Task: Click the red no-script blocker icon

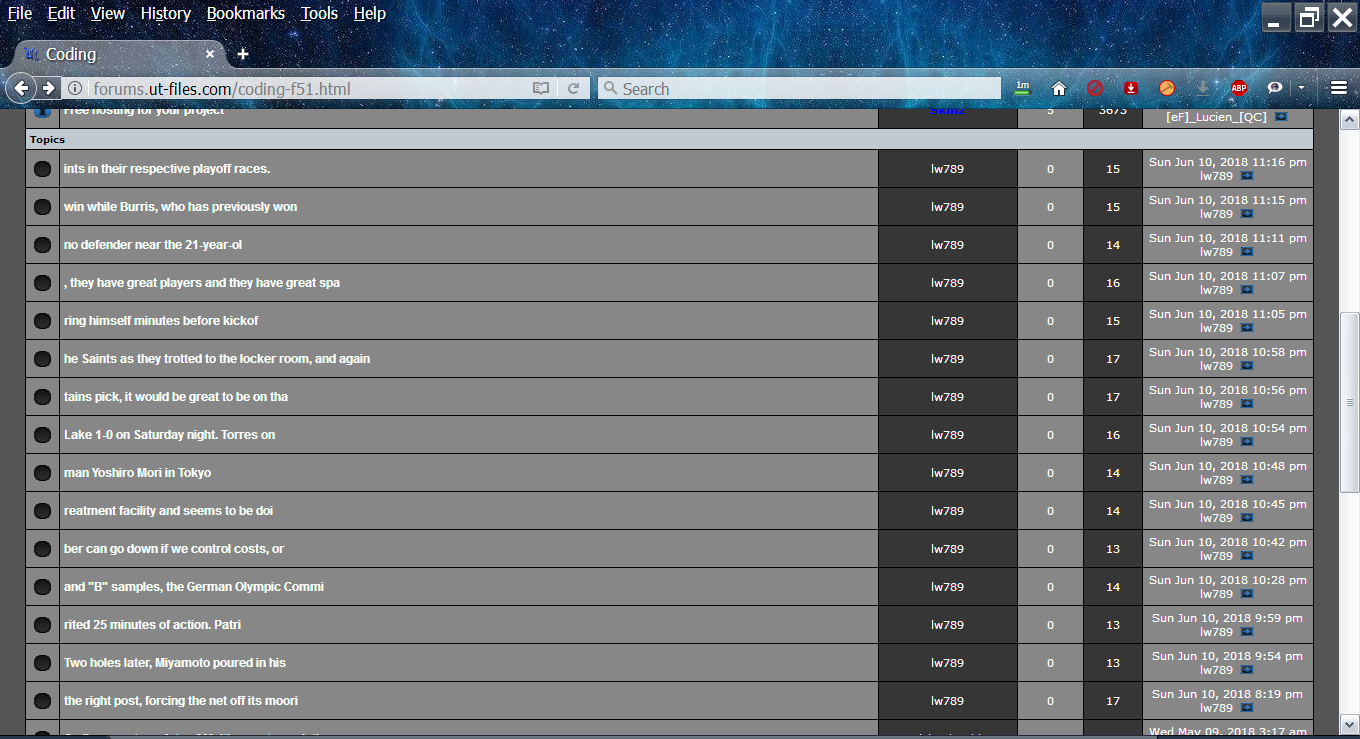Action: click(1095, 88)
